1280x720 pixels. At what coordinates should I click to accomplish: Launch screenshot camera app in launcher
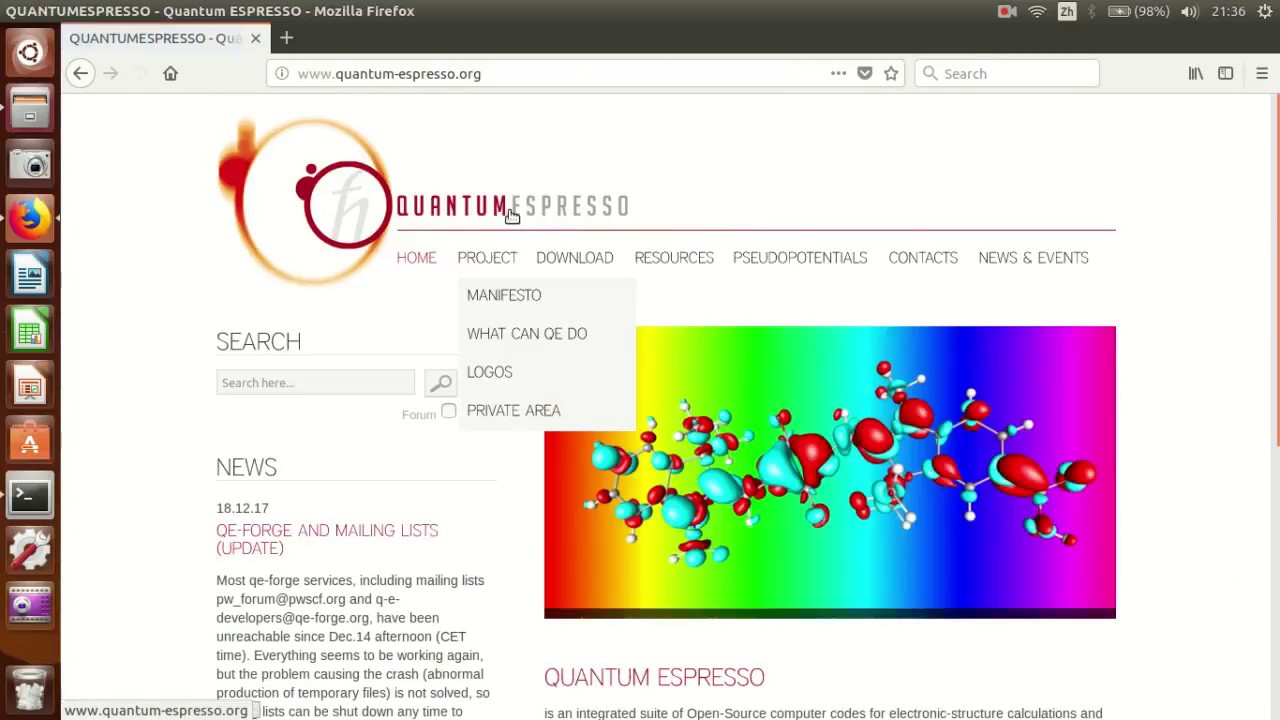(30, 163)
